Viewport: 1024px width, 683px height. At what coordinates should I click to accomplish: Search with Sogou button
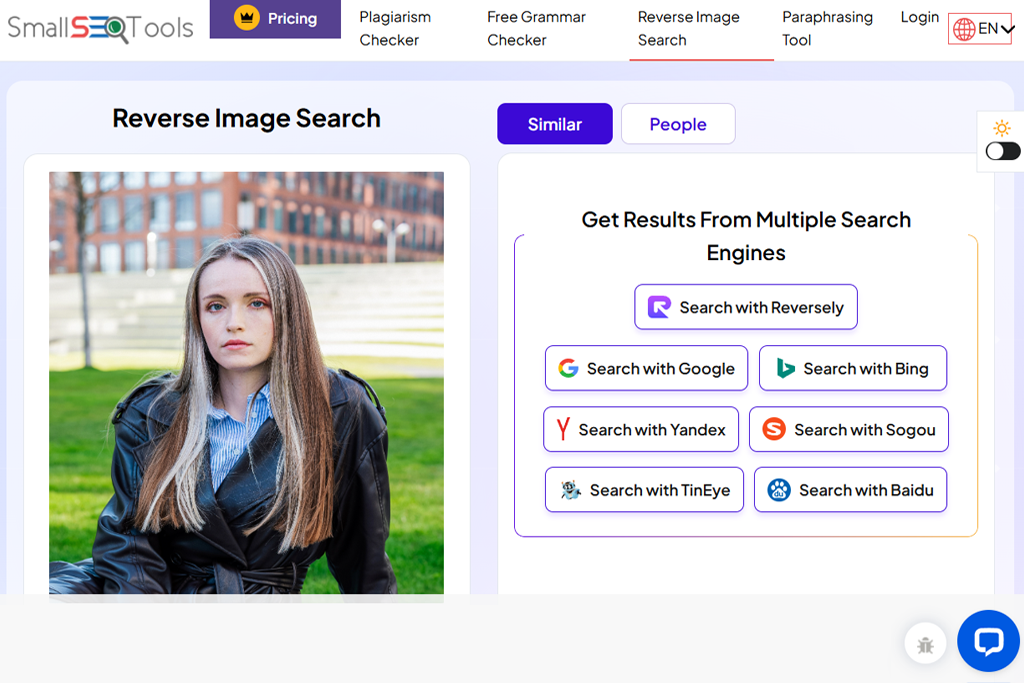(x=848, y=429)
